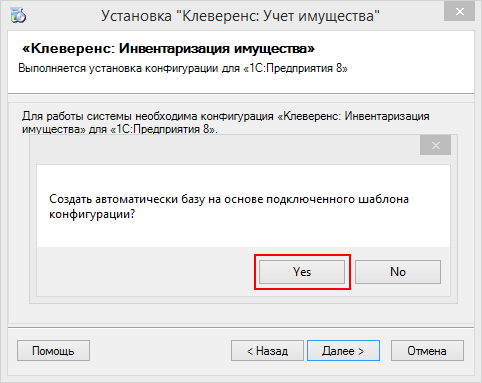Confirm automatic database creation with Yes
482x383 pixels.
coord(302,272)
